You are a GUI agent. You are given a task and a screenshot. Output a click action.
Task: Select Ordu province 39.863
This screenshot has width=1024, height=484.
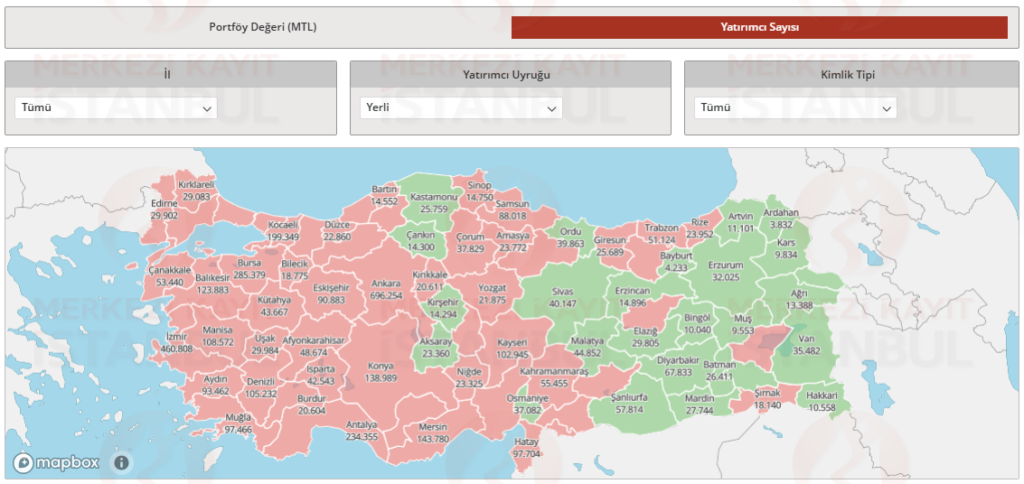coord(571,236)
